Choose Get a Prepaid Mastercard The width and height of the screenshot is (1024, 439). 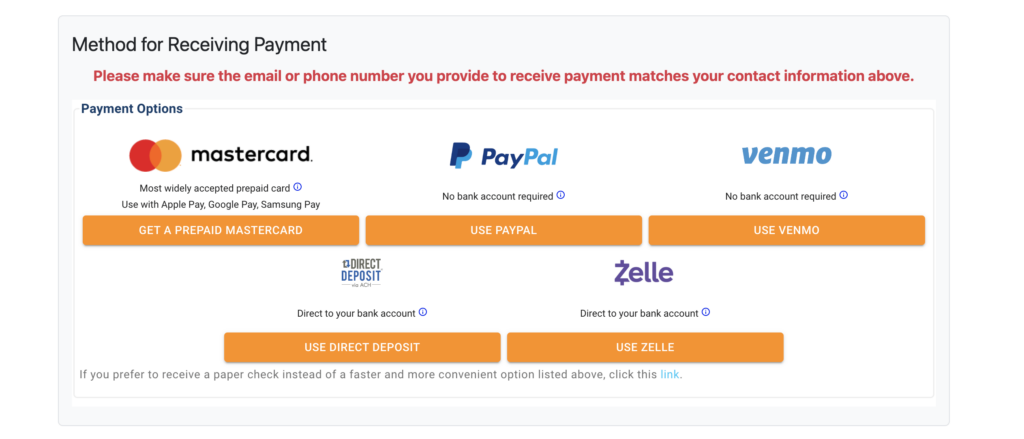(221, 230)
